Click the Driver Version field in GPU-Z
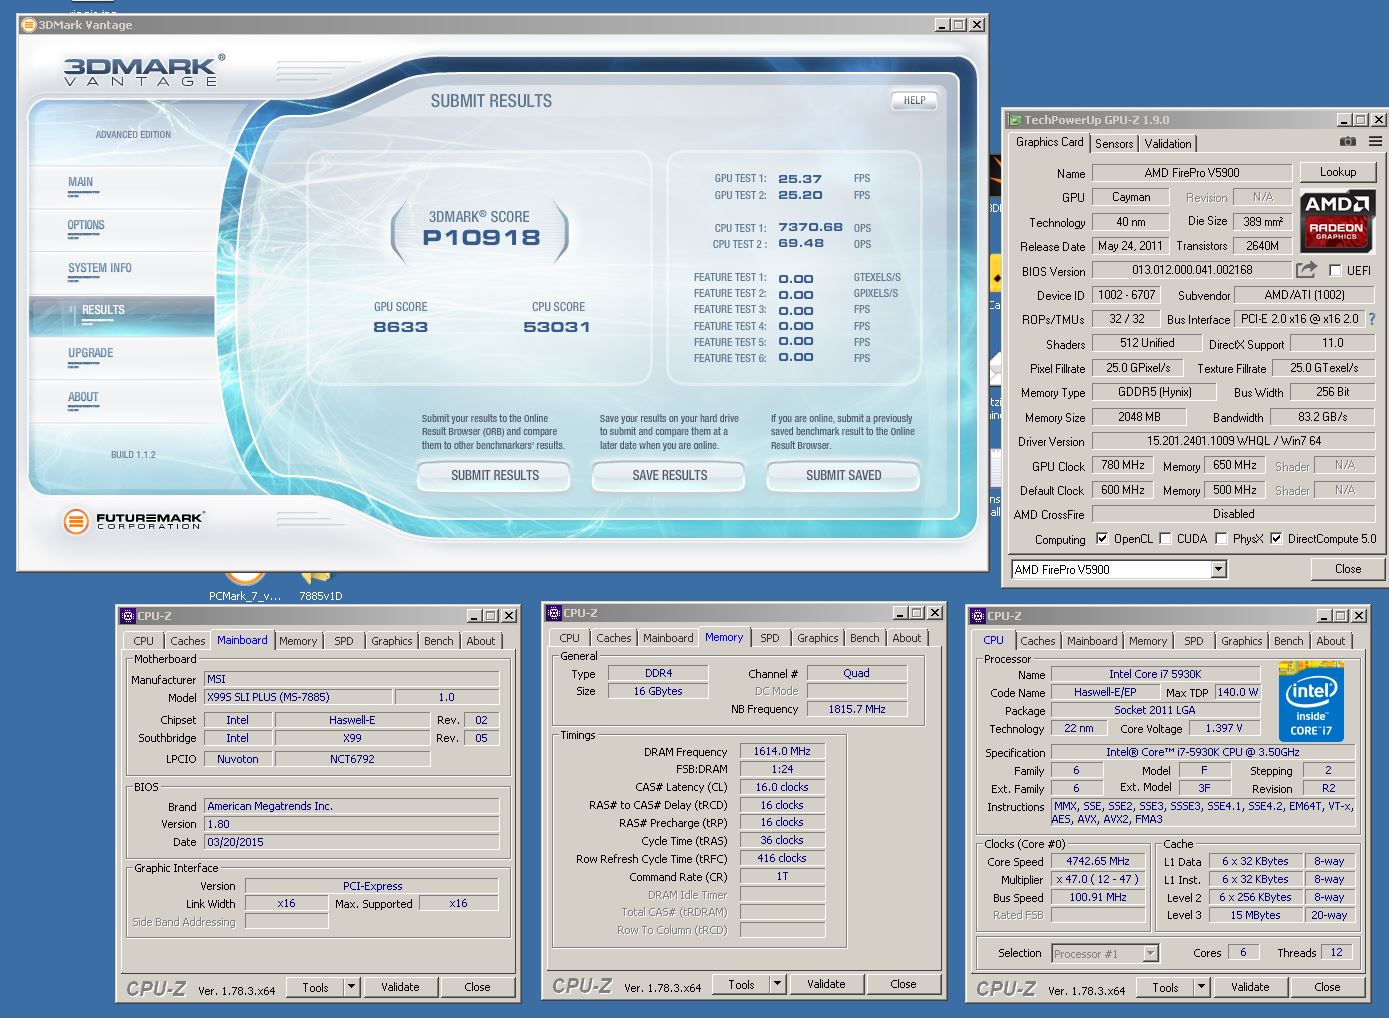 [1234, 441]
